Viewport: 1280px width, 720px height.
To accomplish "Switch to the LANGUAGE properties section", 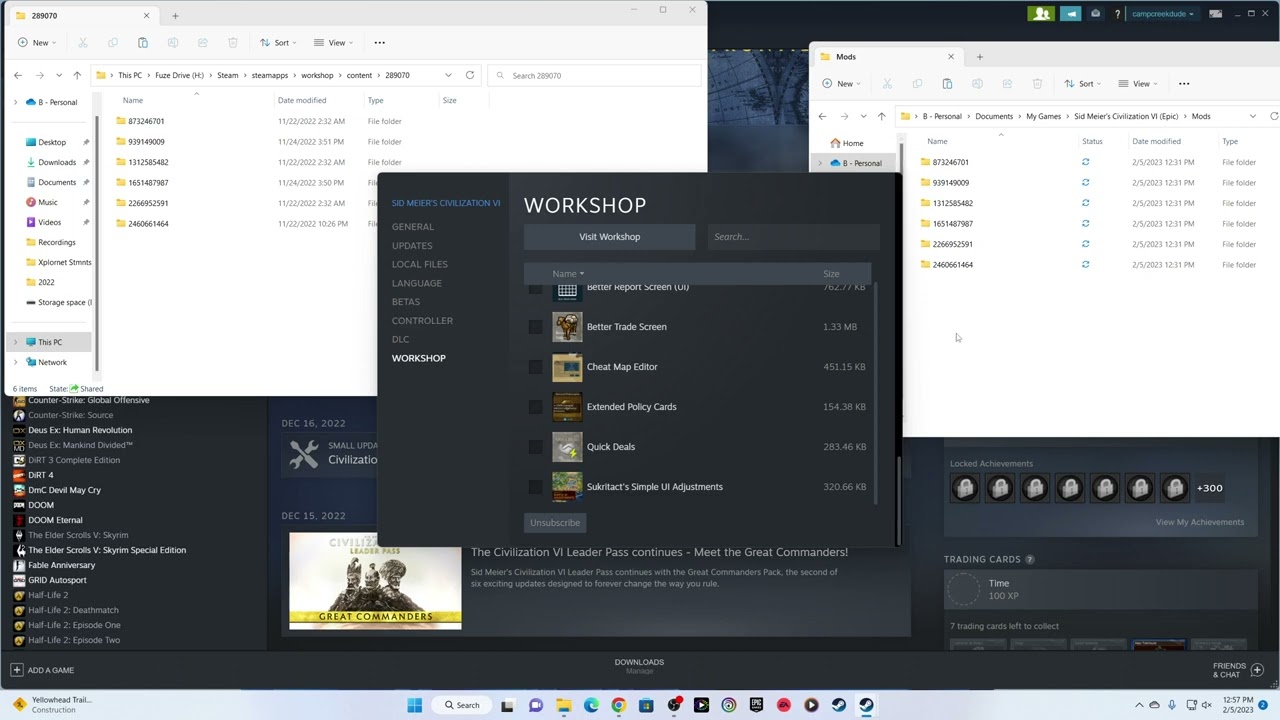I will [x=417, y=284].
